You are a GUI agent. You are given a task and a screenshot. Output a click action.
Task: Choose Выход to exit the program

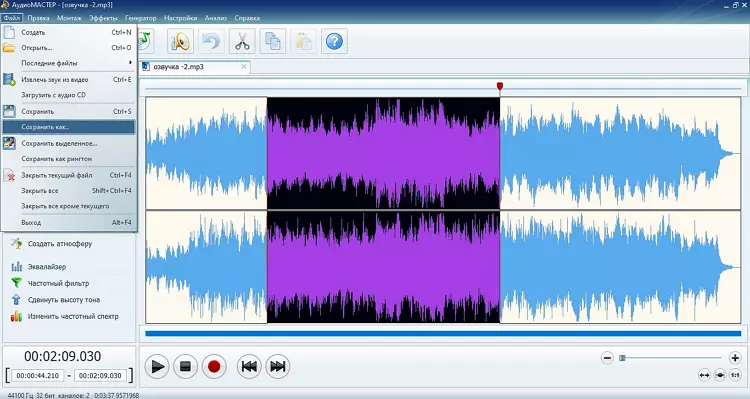point(69,222)
